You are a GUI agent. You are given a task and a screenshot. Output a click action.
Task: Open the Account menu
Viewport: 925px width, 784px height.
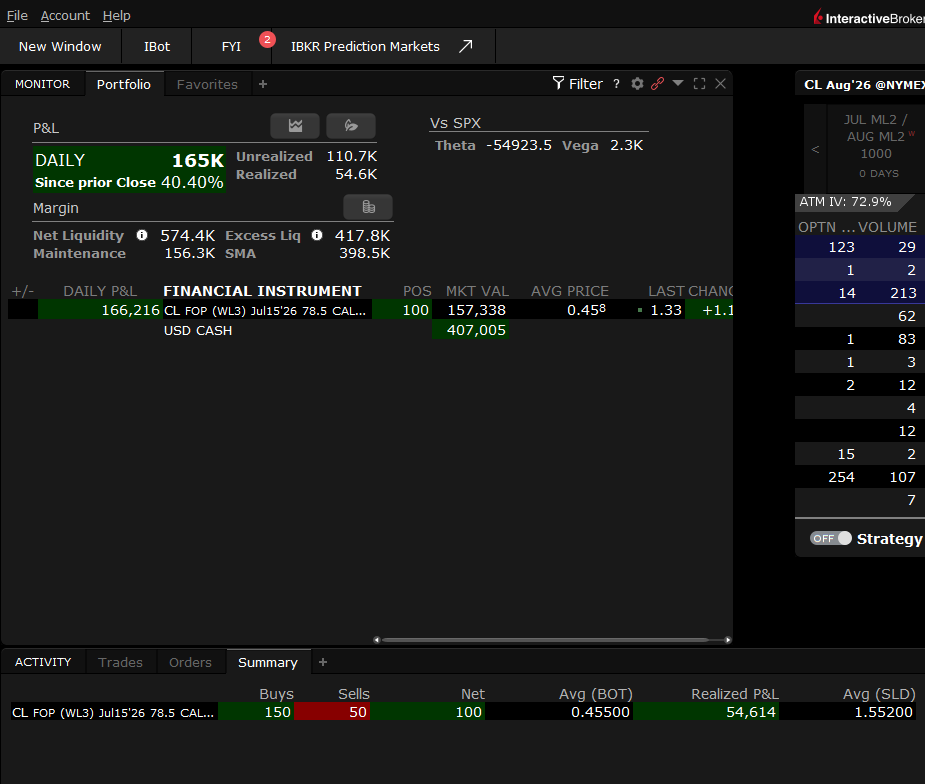pyautogui.click(x=65, y=15)
